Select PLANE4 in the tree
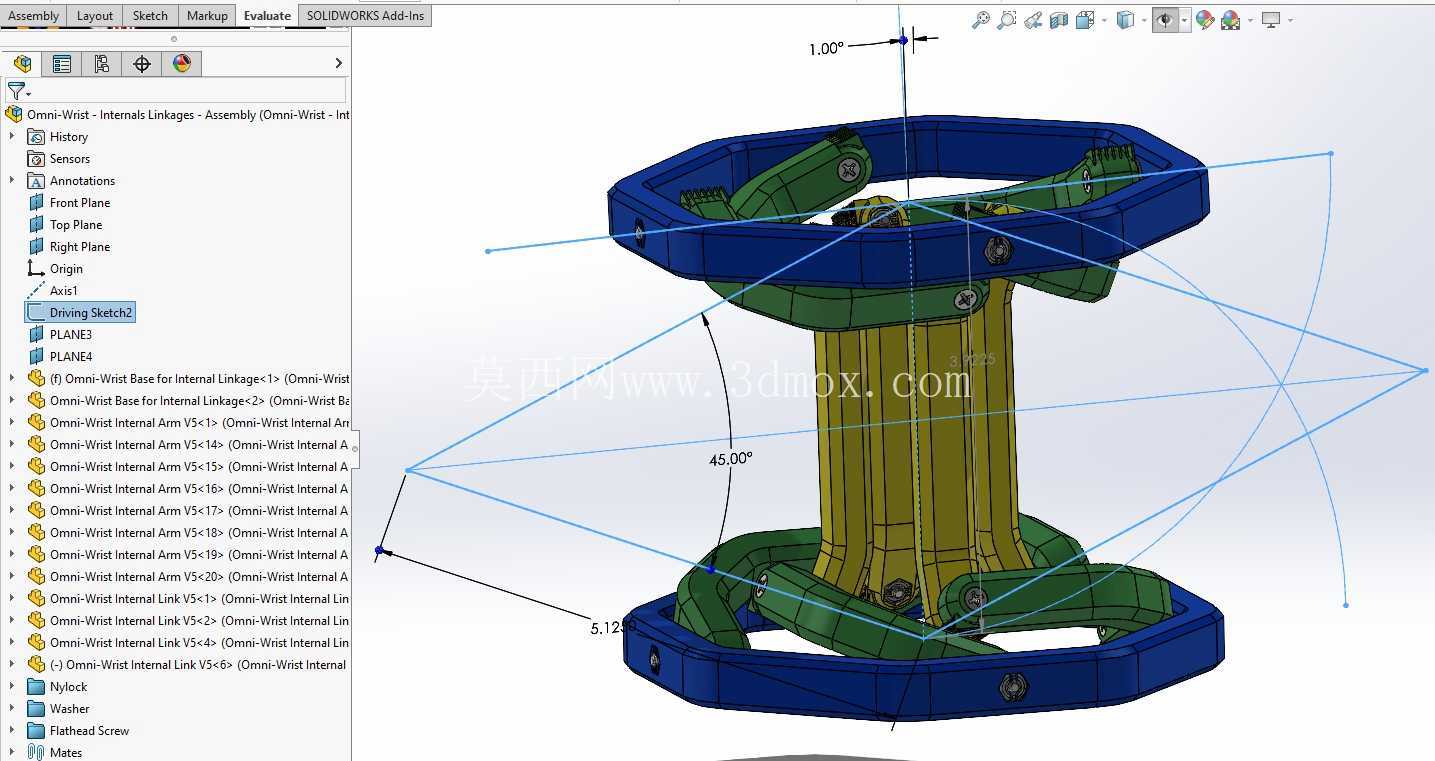The height and width of the screenshot is (761, 1435). (71, 357)
